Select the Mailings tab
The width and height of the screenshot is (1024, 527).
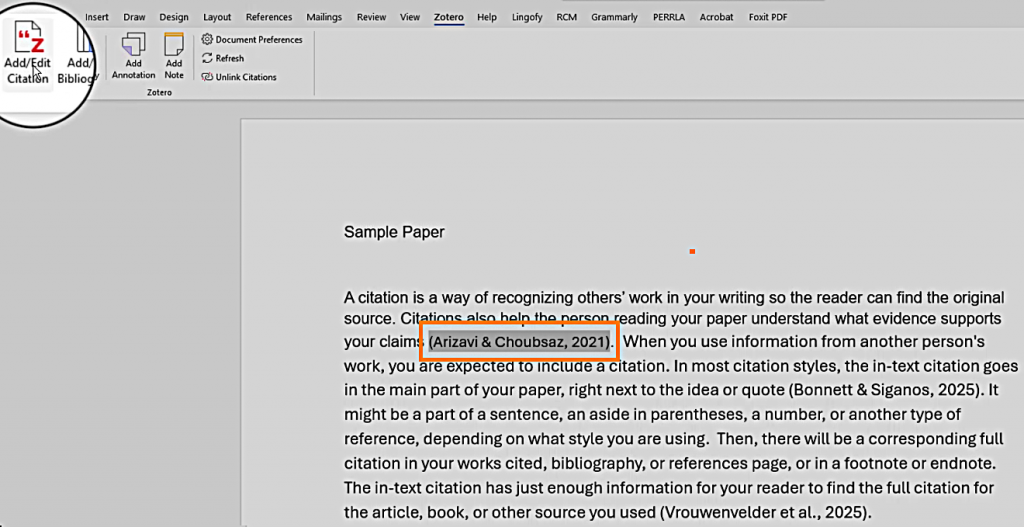324,17
